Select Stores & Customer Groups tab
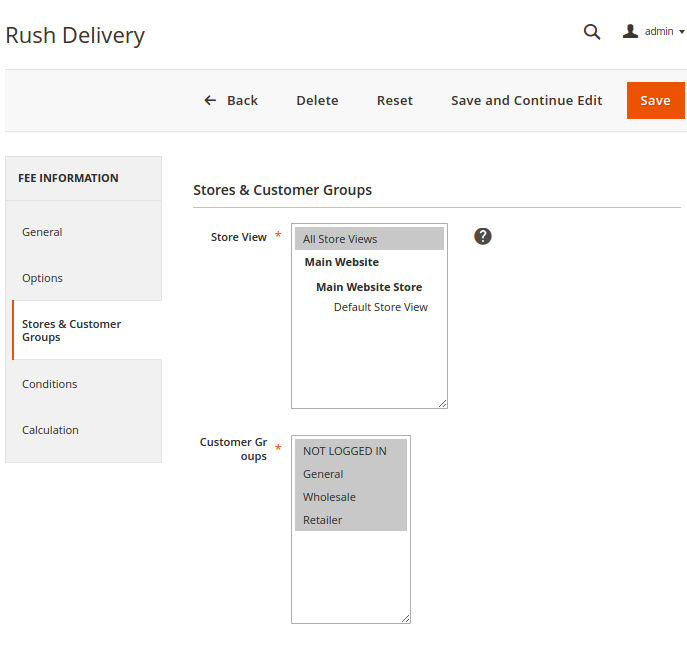The image size is (687, 650). pos(71,331)
